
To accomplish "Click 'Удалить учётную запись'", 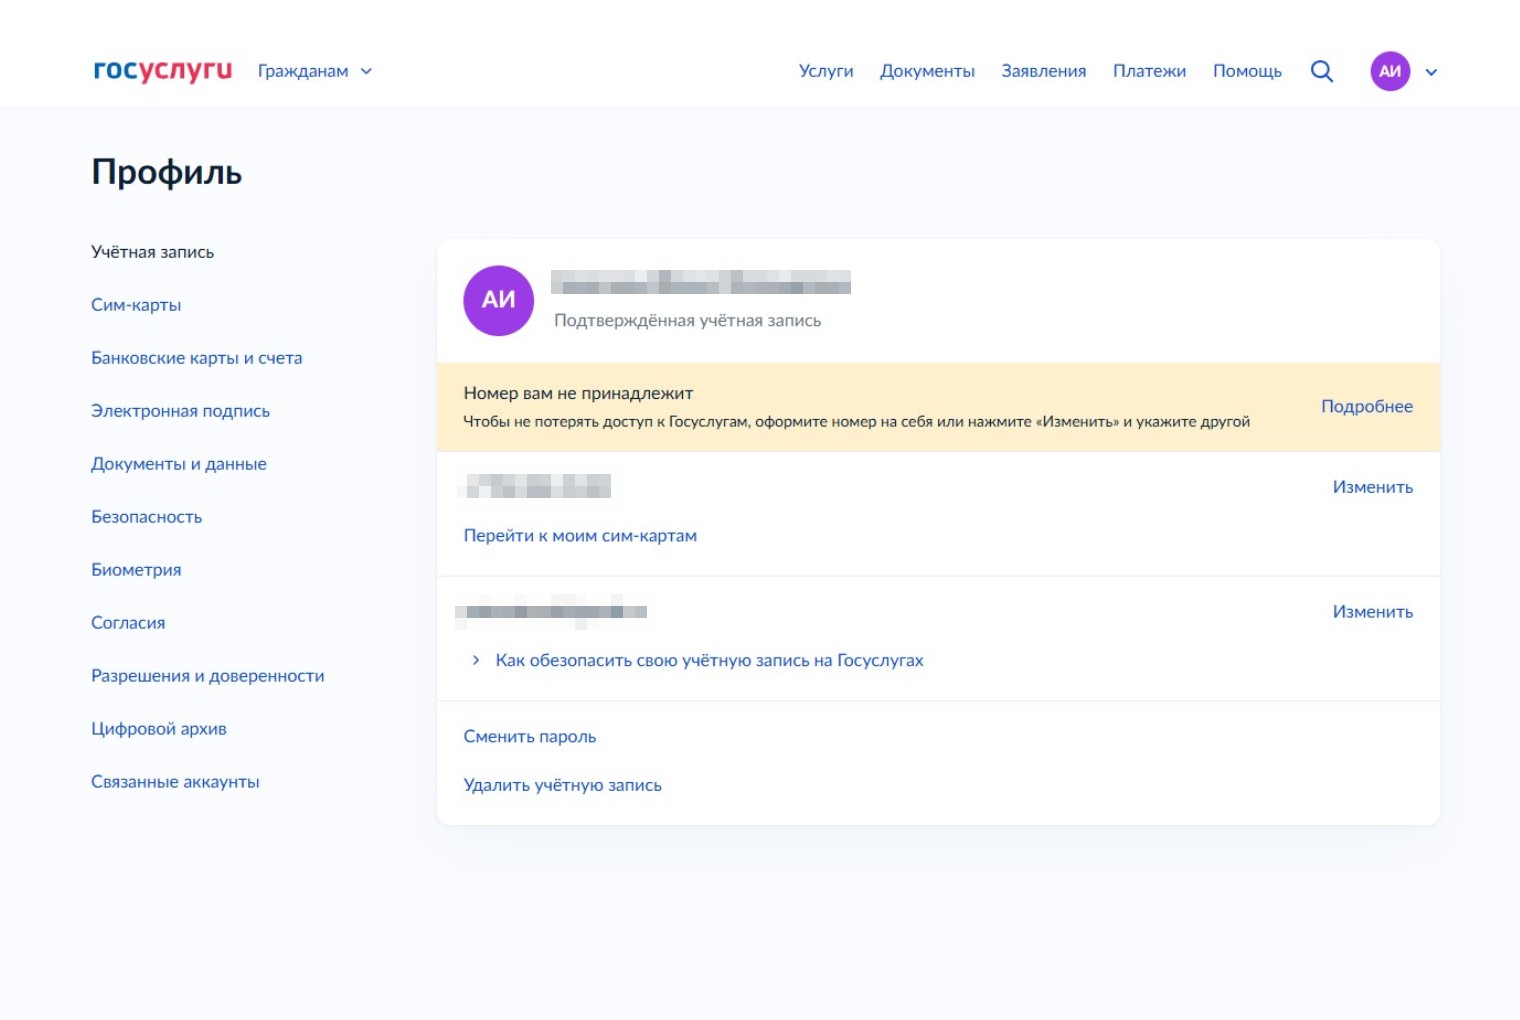I will tap(562, 785).
